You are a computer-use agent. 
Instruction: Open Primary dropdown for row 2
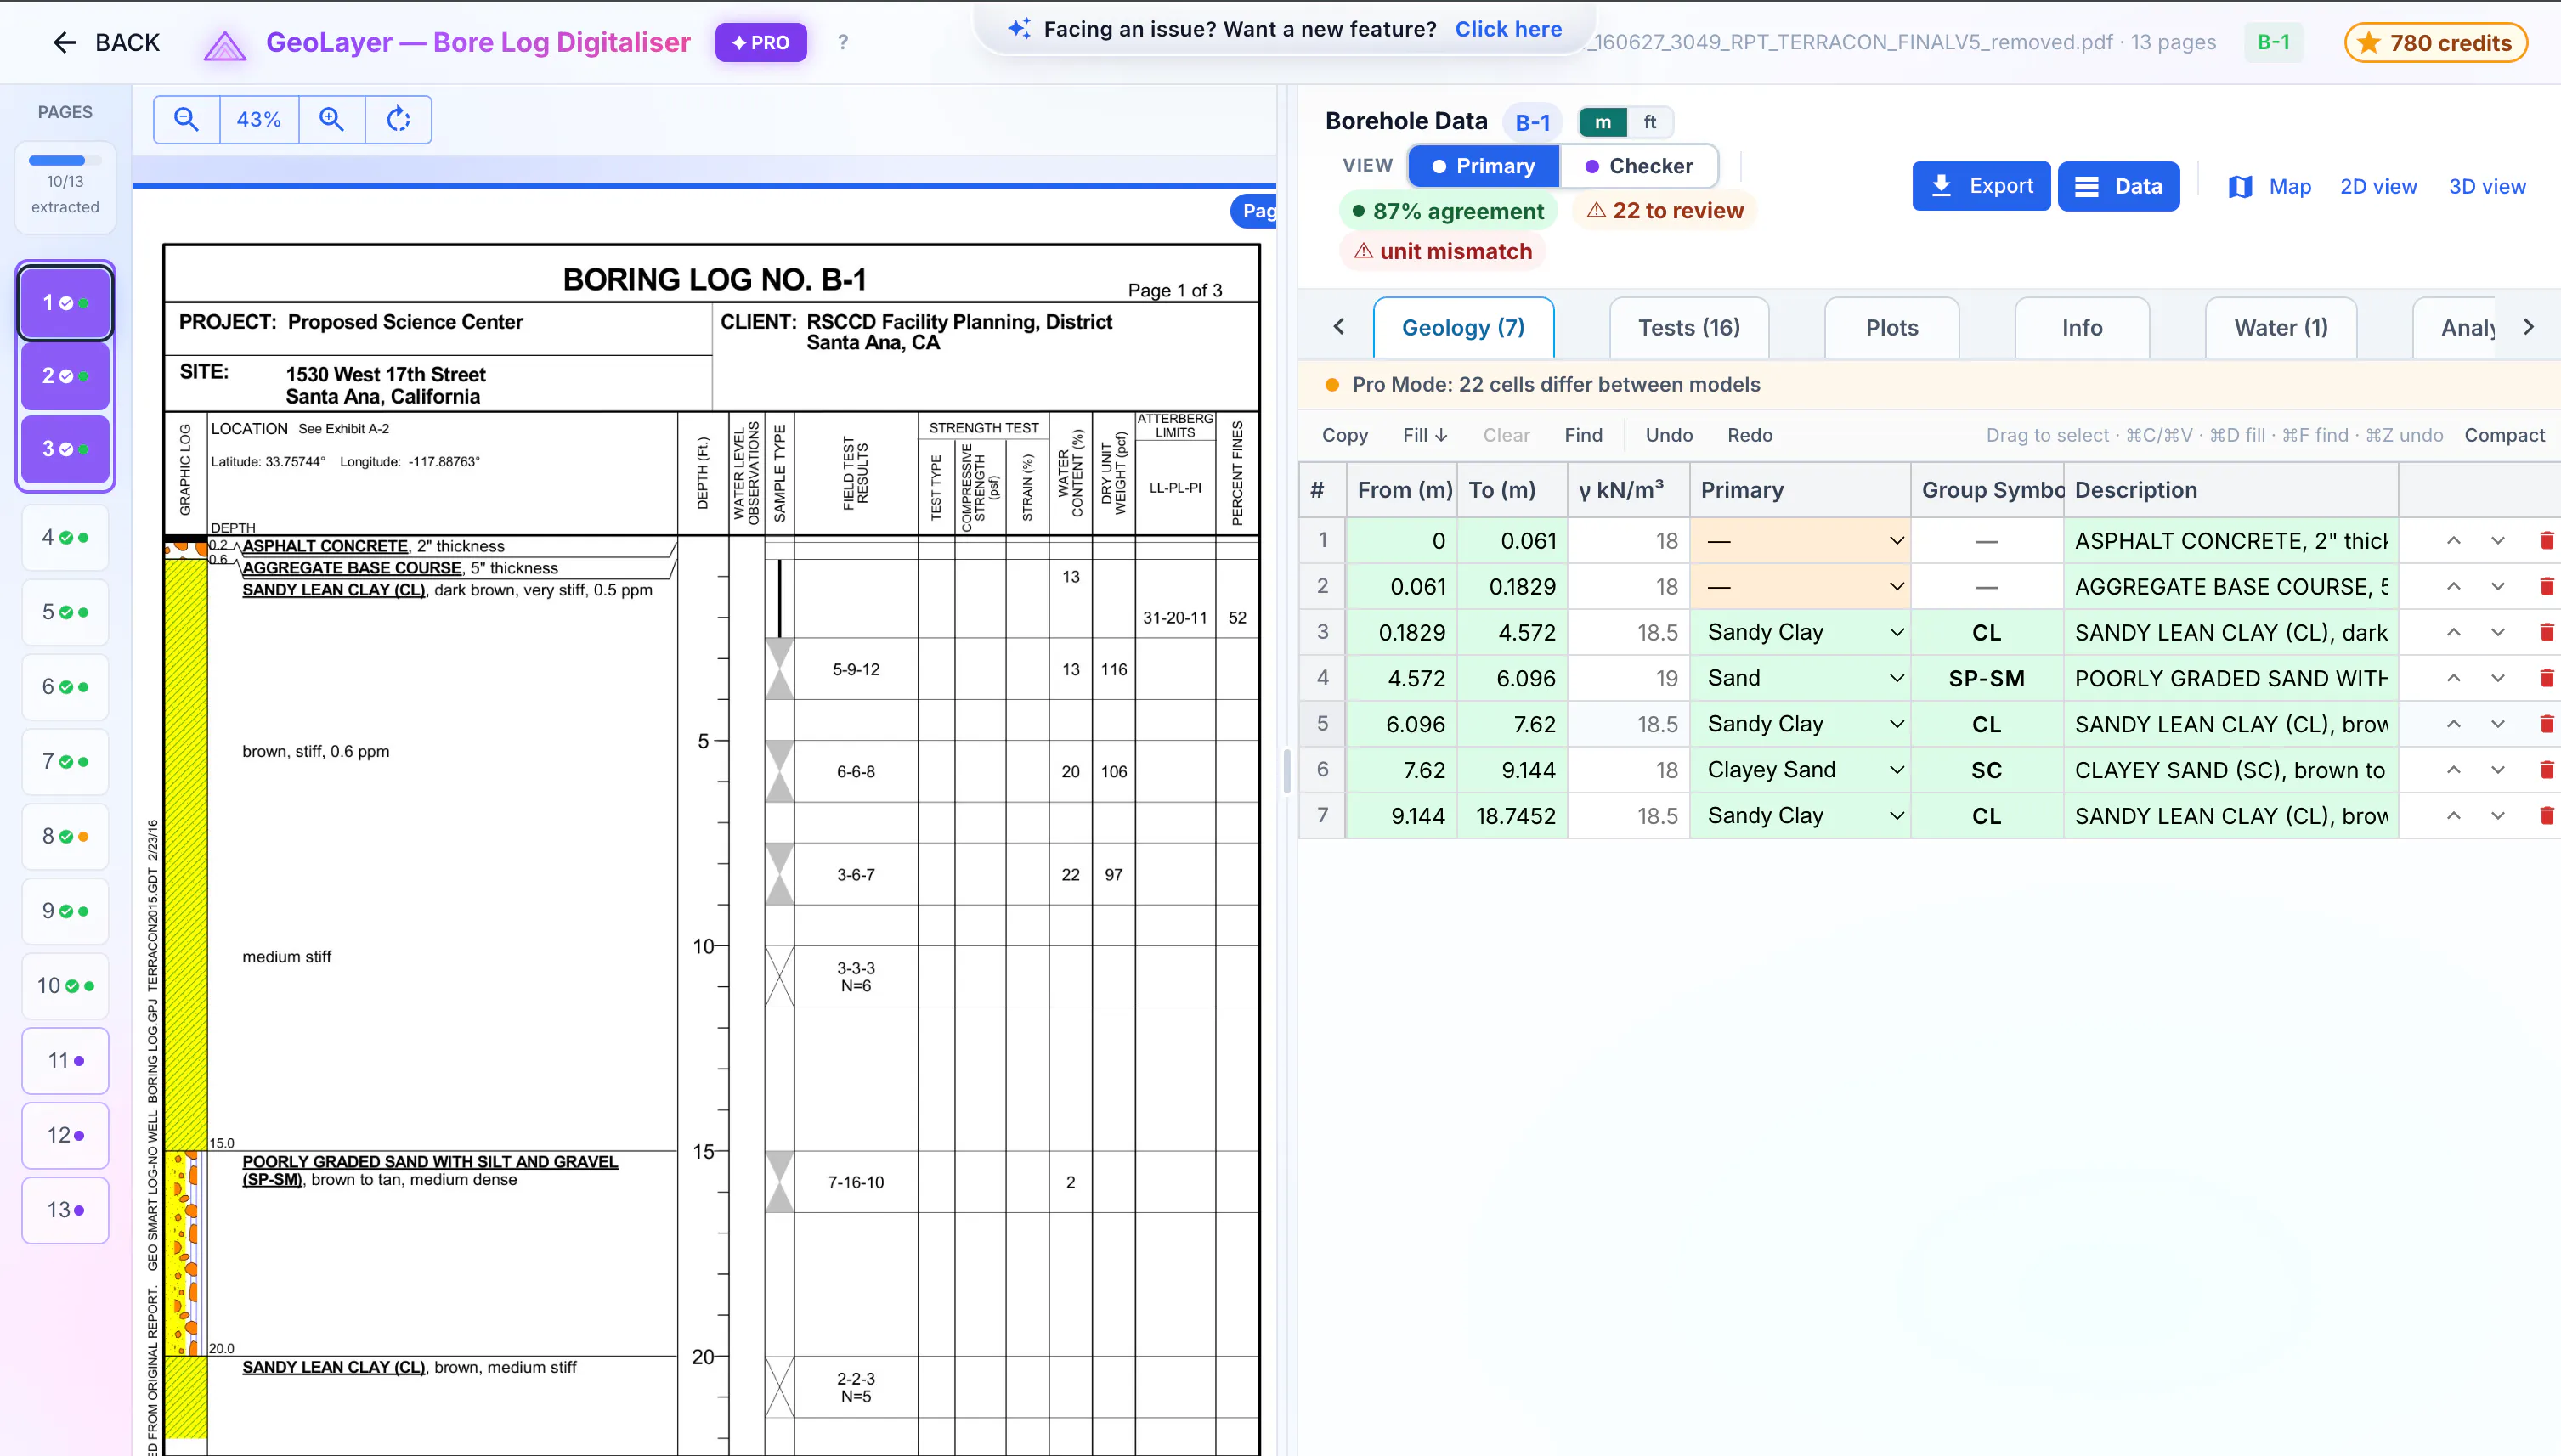[x=1800, y=586]
